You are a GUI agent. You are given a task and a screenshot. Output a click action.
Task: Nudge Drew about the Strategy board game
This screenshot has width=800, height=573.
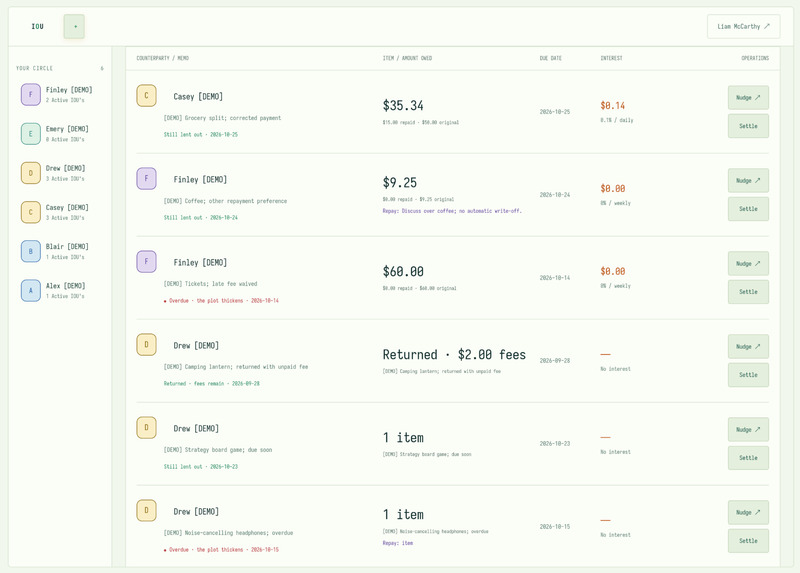click(x=748, y=430)
